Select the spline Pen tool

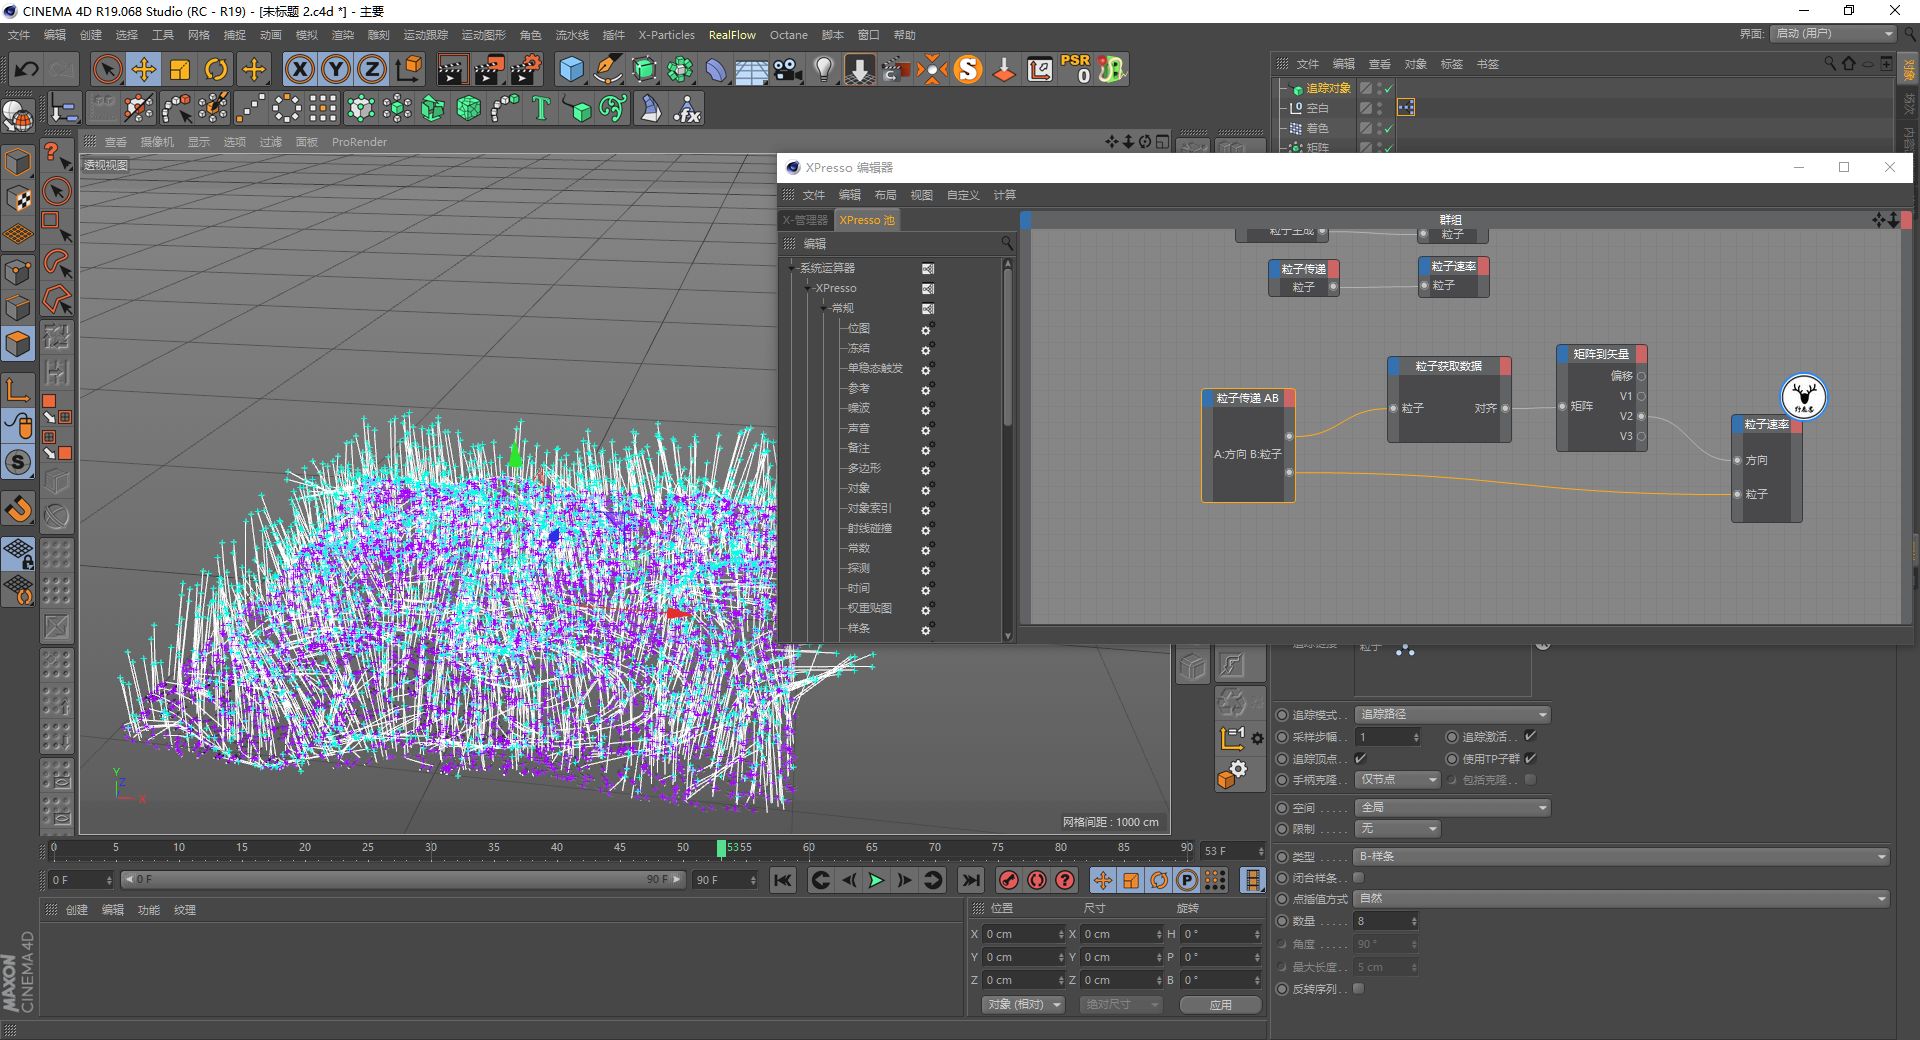tap(608, 69)
